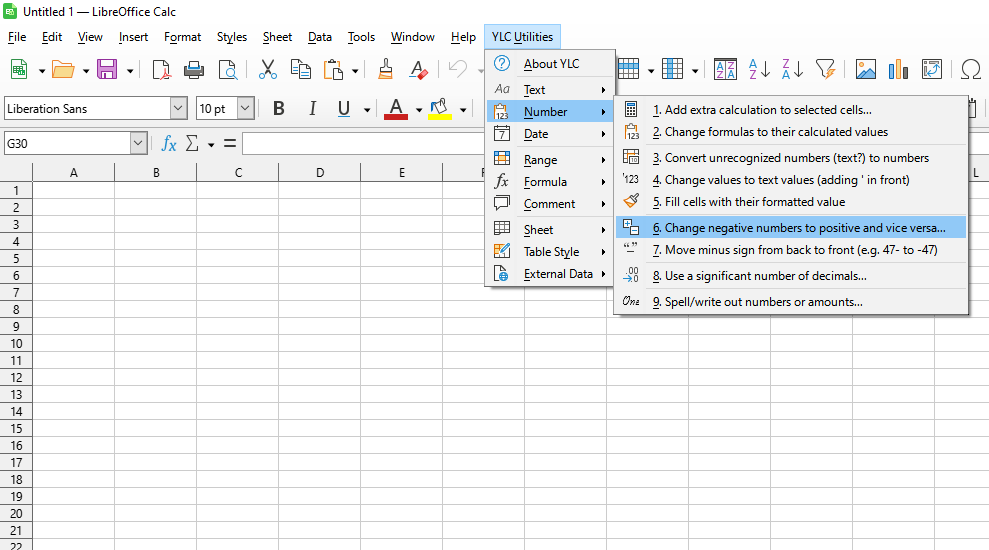Open the Function Wizard fx icon
The width and height of the screenshot is (989, 550).
169,144
